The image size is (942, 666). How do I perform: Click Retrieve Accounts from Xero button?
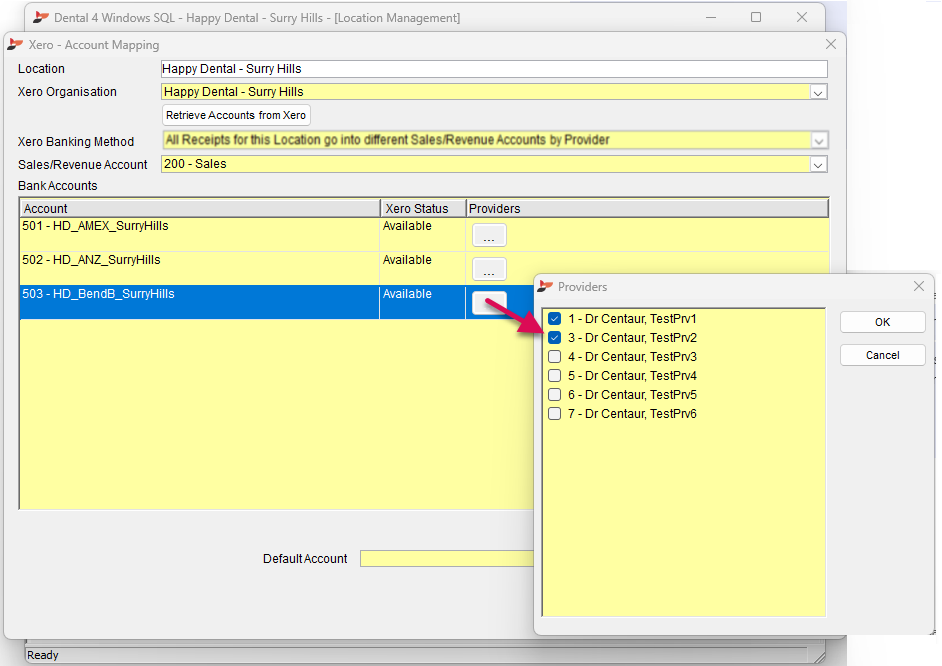pos(236,115)
